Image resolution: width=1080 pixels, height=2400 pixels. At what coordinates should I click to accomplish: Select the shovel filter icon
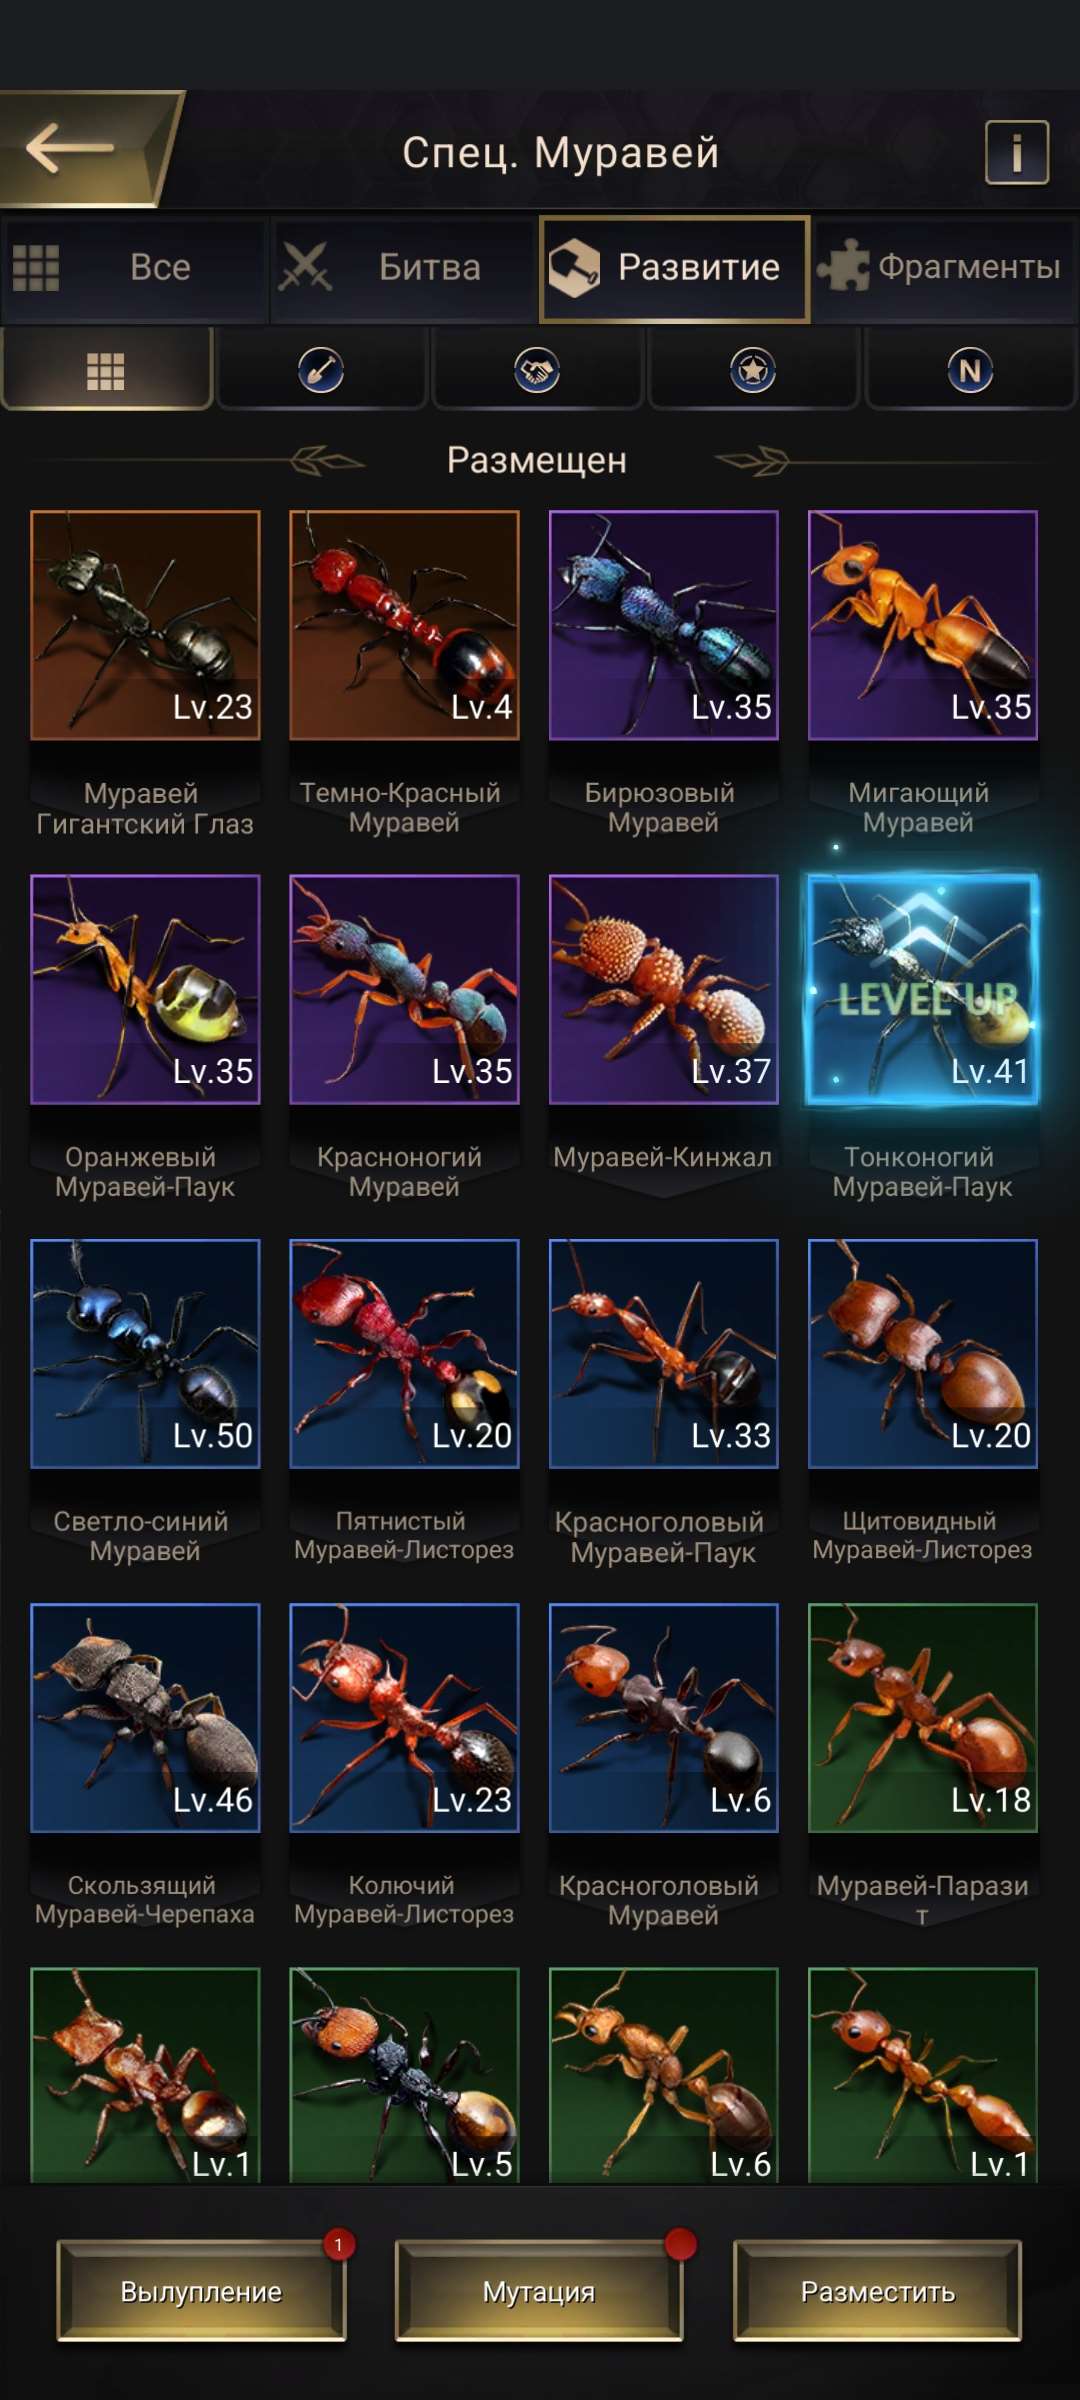[x=322, y=371]
